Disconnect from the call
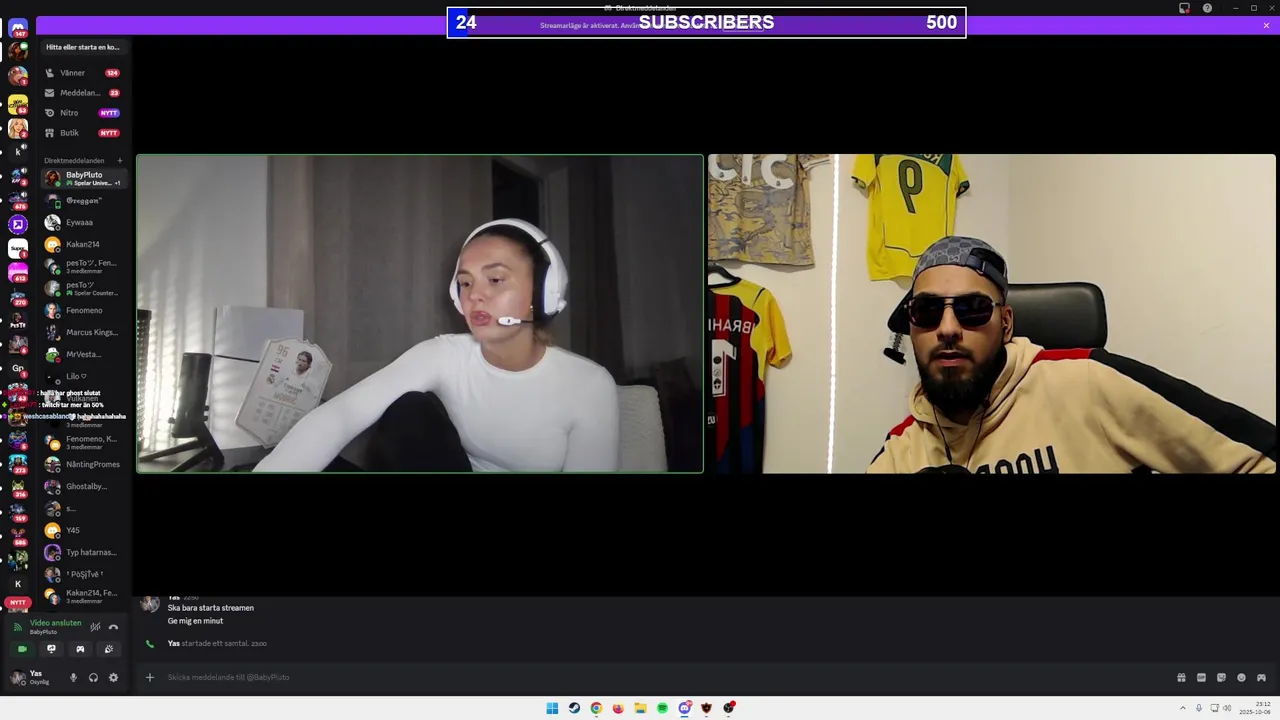 [x=113, y=627]
